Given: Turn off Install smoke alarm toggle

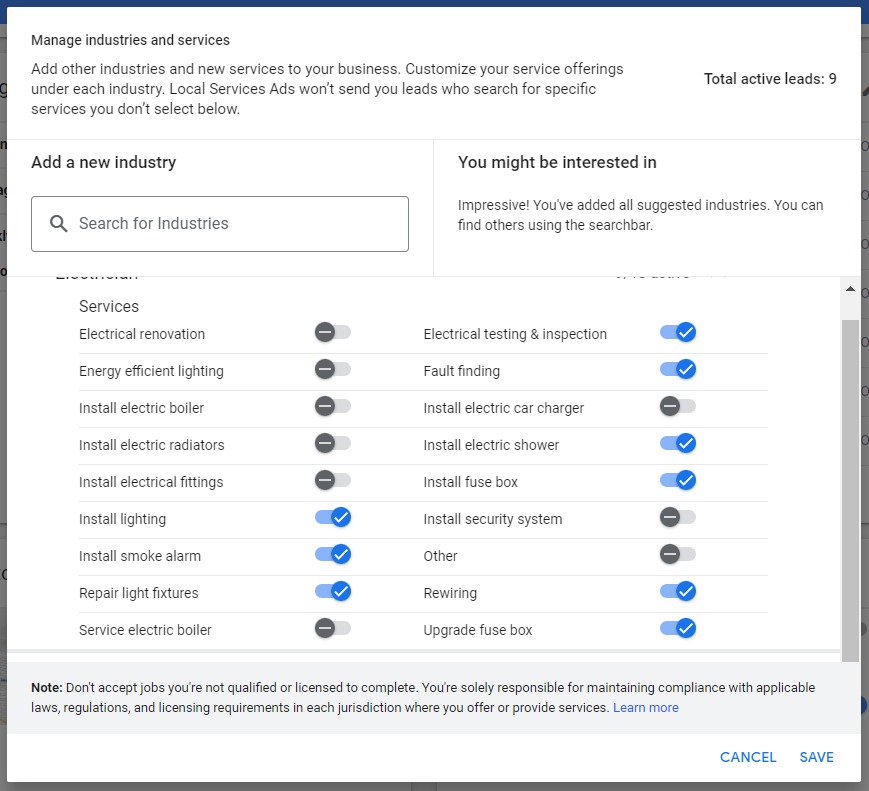Looking at the screenshot, I should tap(332, 555).
